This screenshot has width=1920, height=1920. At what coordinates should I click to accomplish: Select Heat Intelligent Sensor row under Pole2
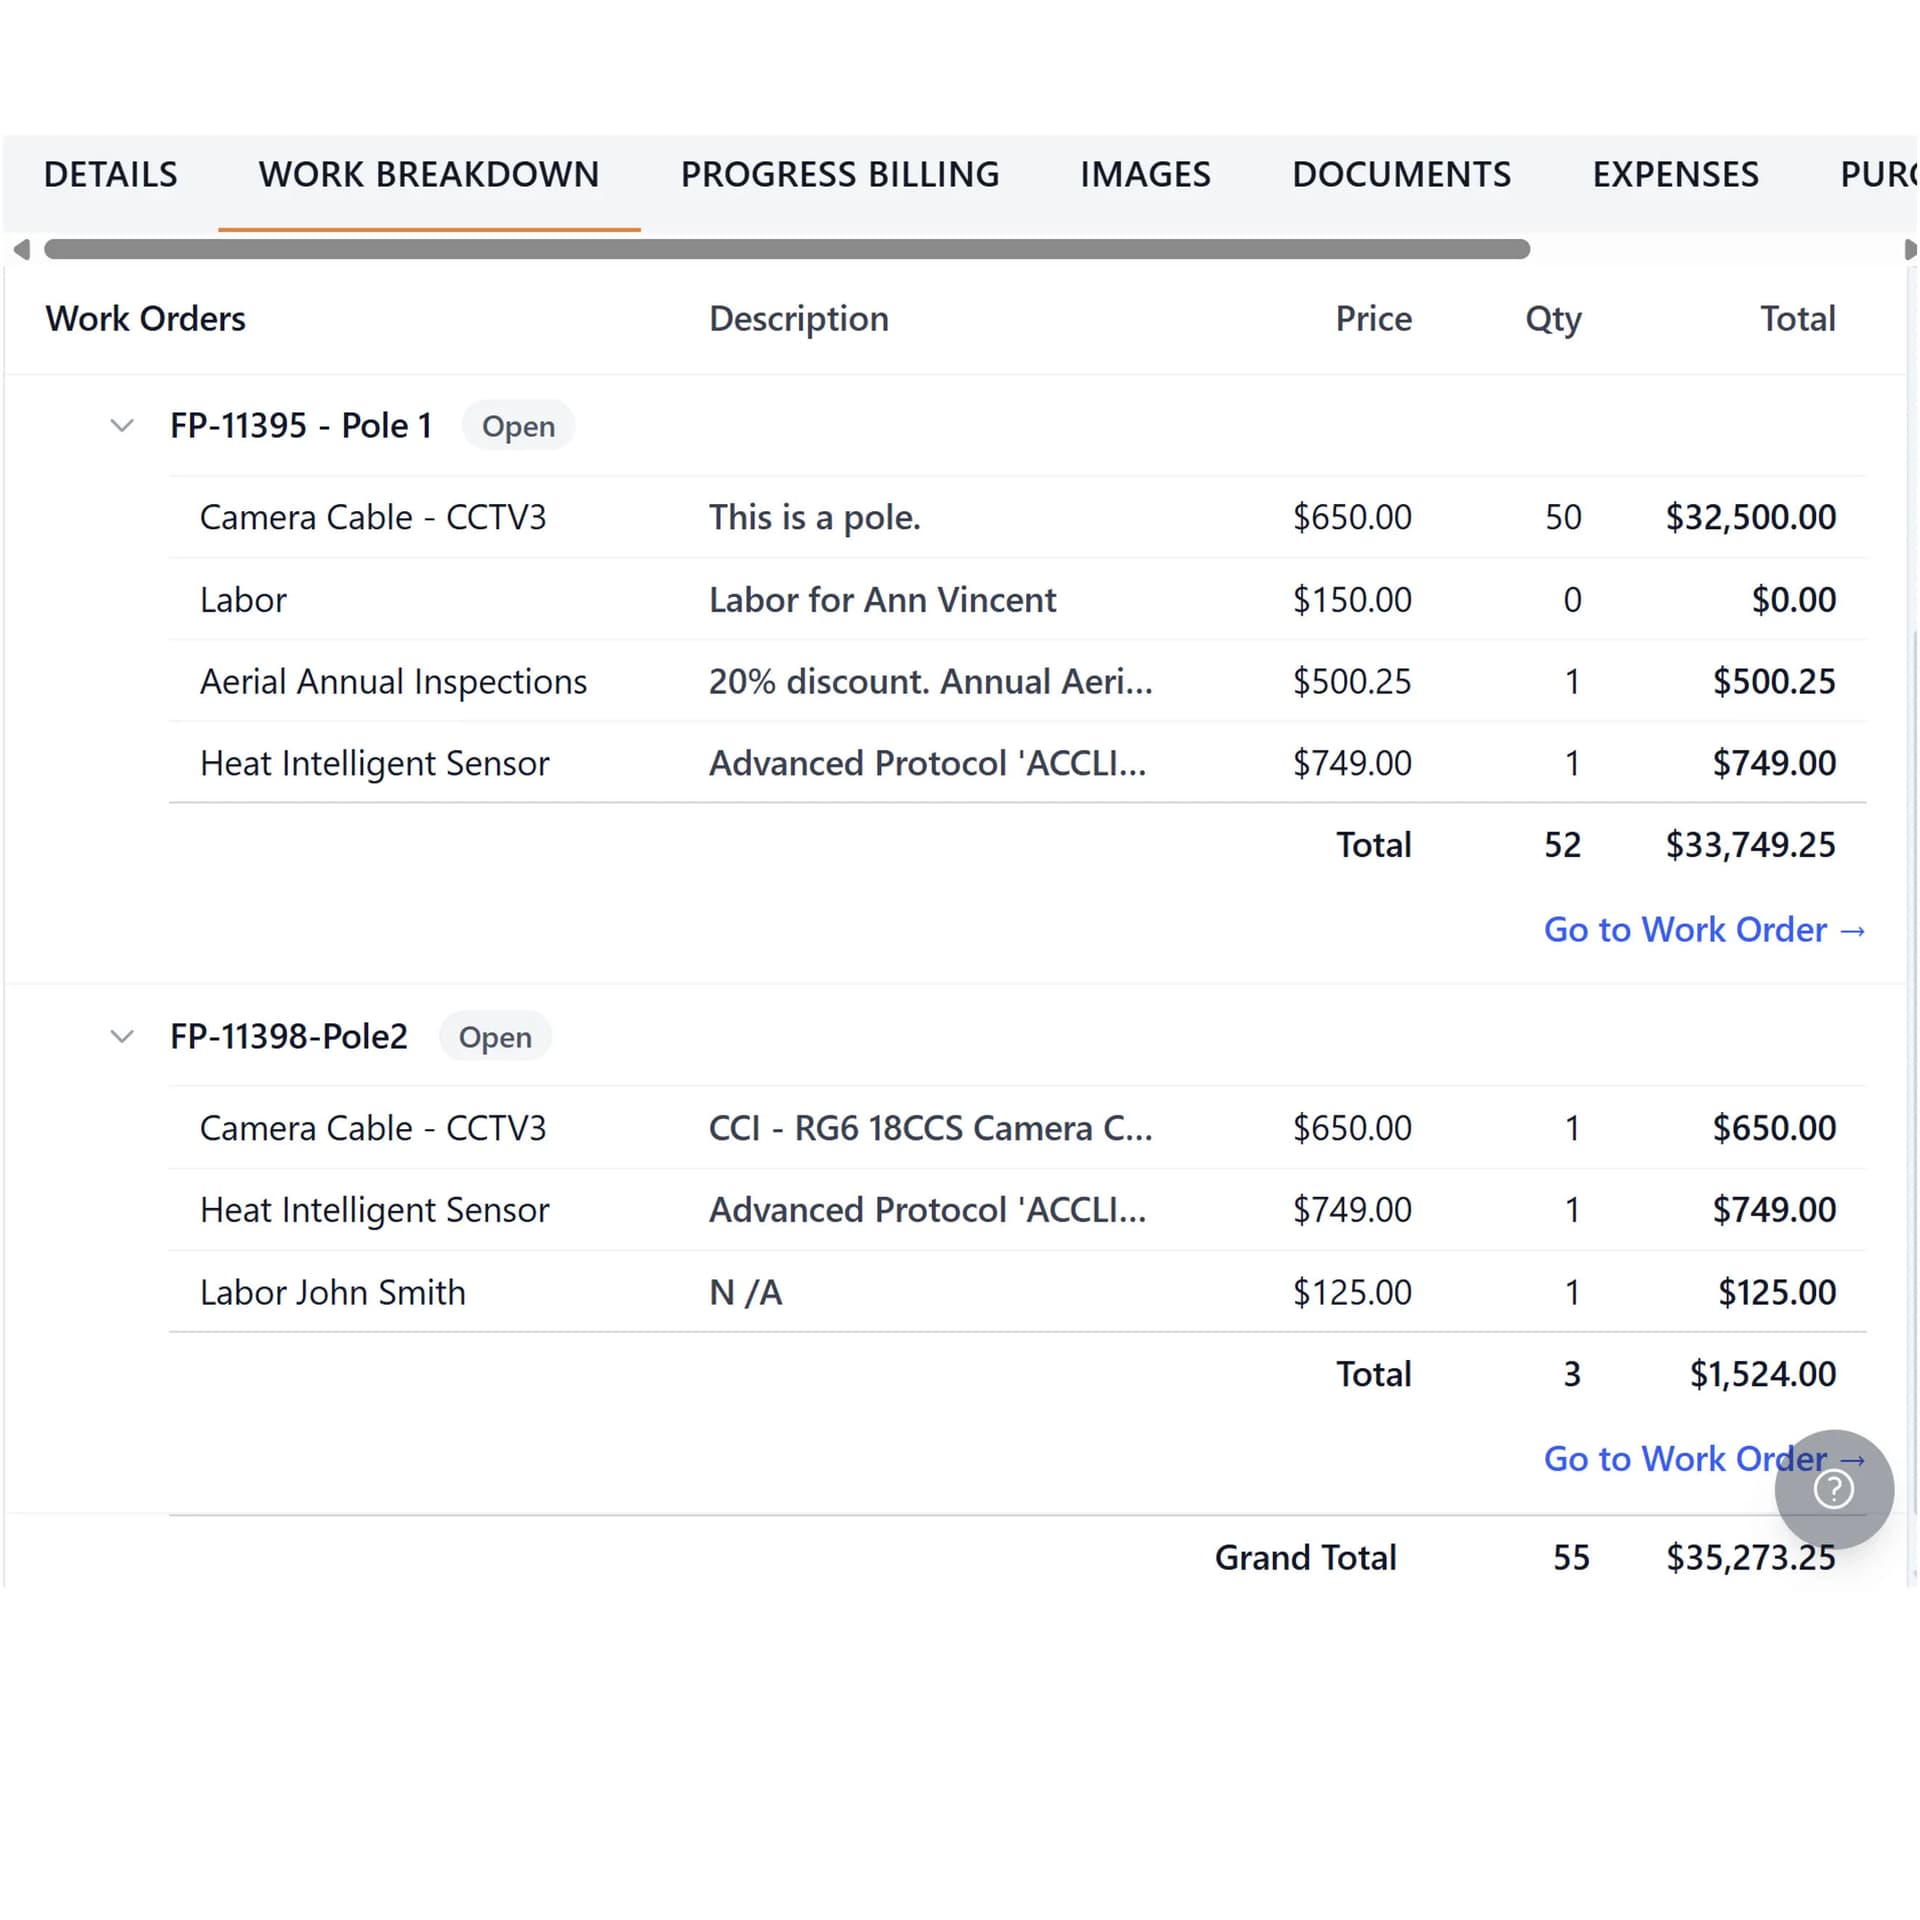tap(1017, 1210)
